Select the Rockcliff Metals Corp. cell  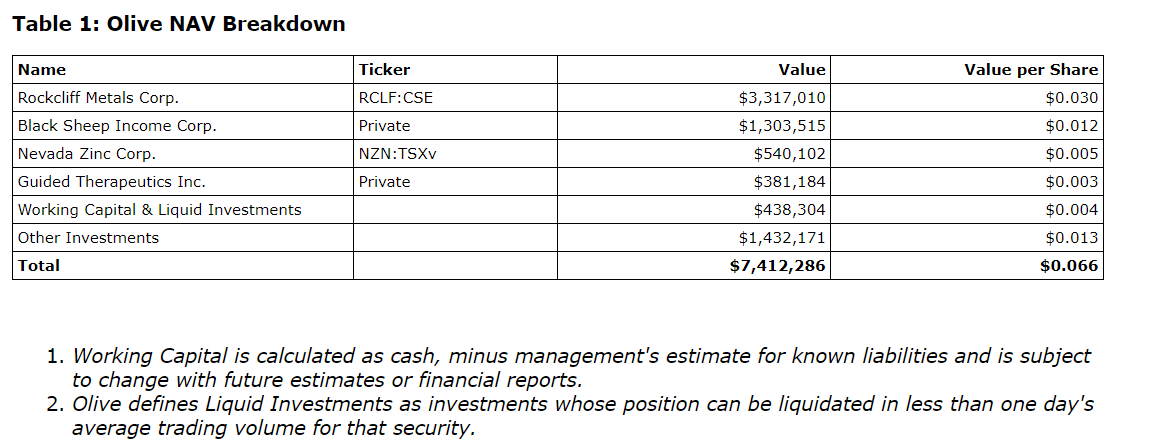pyautogui.click(x=98, y=98)
